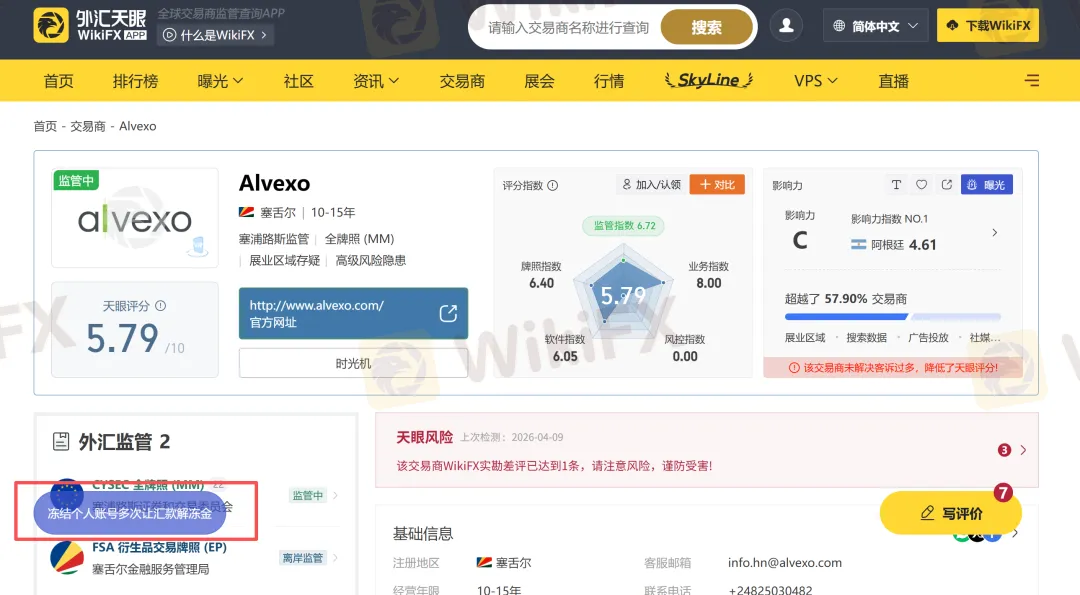Click the 写评价 write review button
This screenshot has width=1080, height=595.
tap(951, 513)
